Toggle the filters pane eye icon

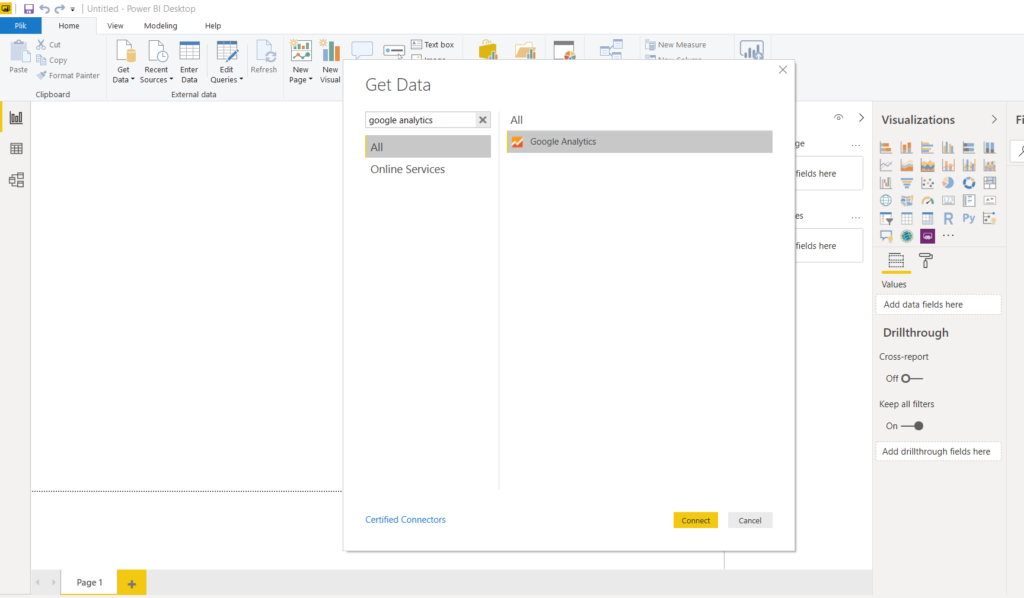pyautogui.click(x=839, y=118)
